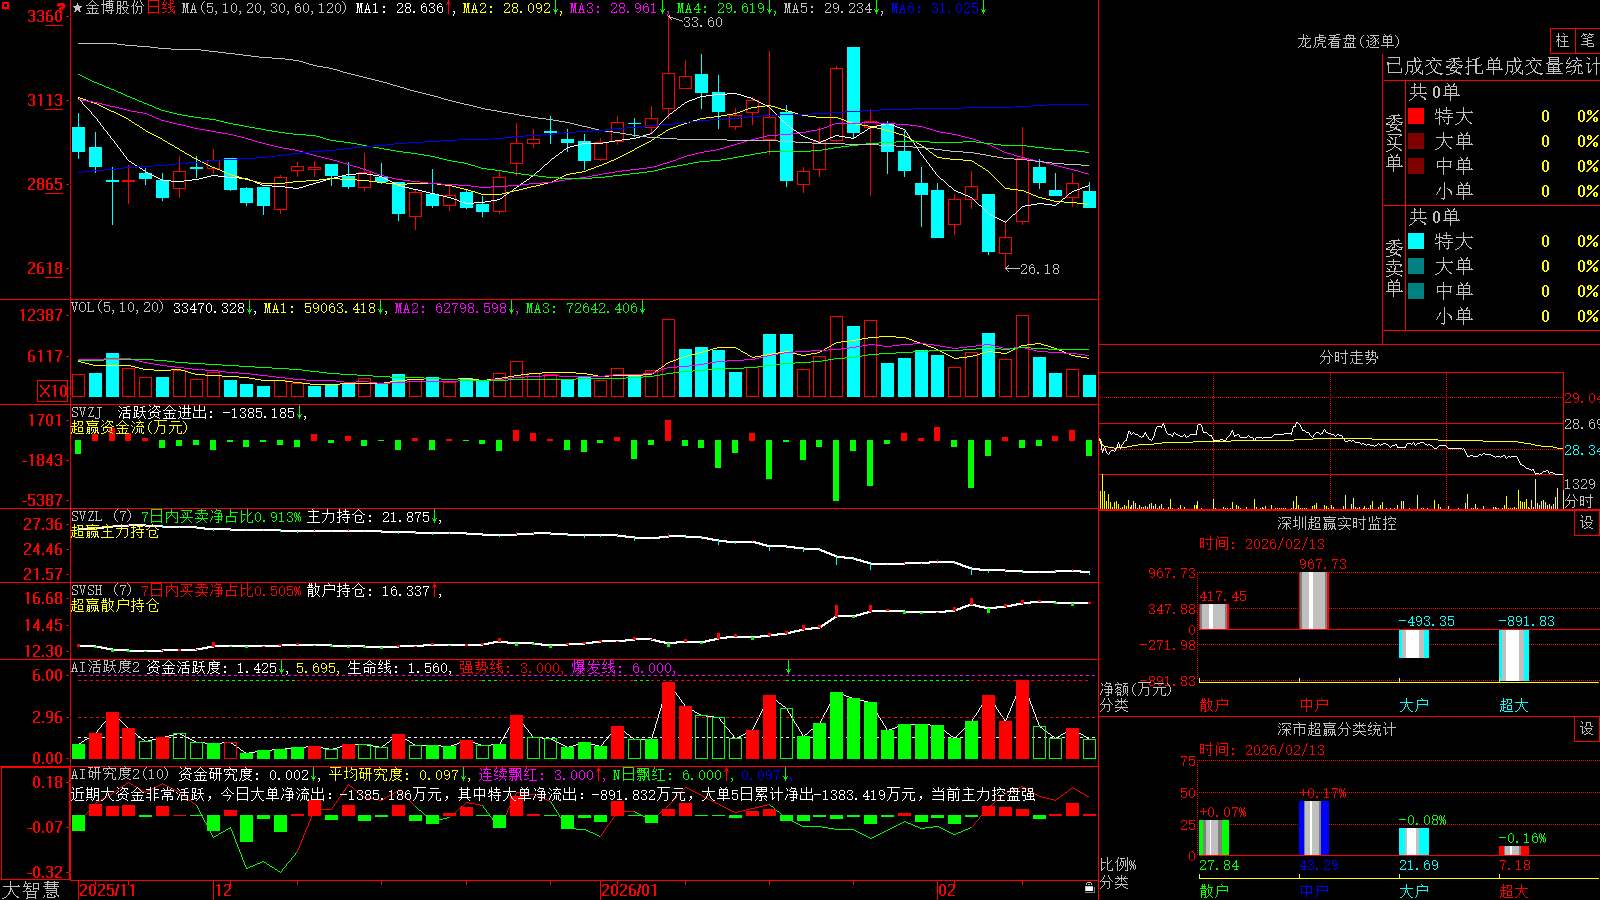
Task: Select the AI活跃度2 indicator label
Action: 106,667
